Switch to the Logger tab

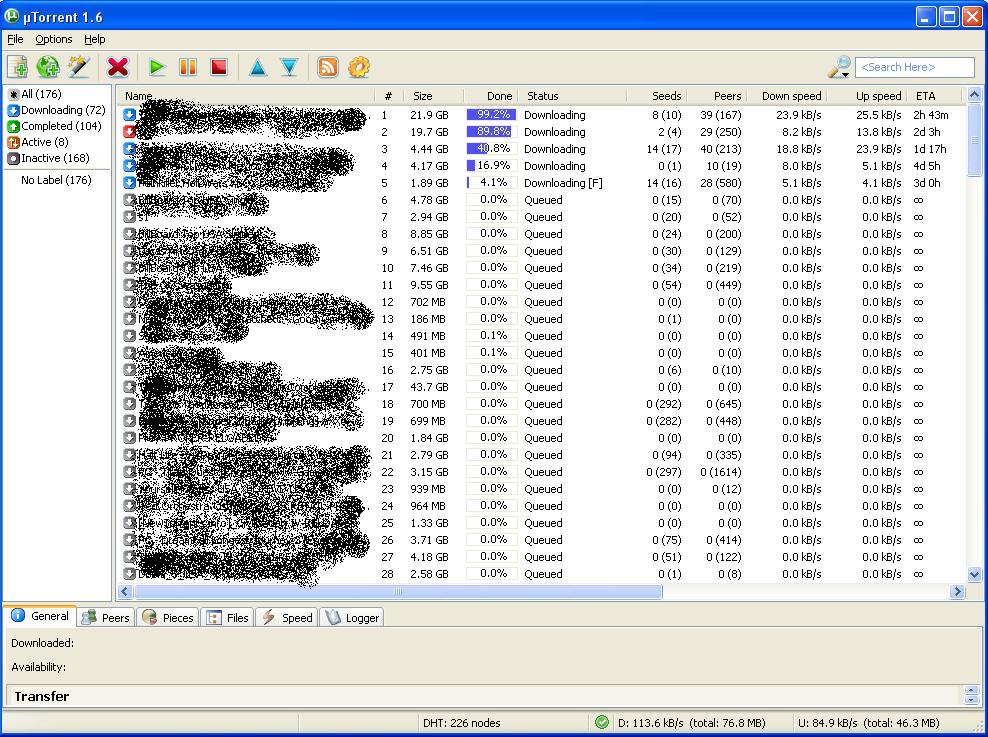coord(352,617)
